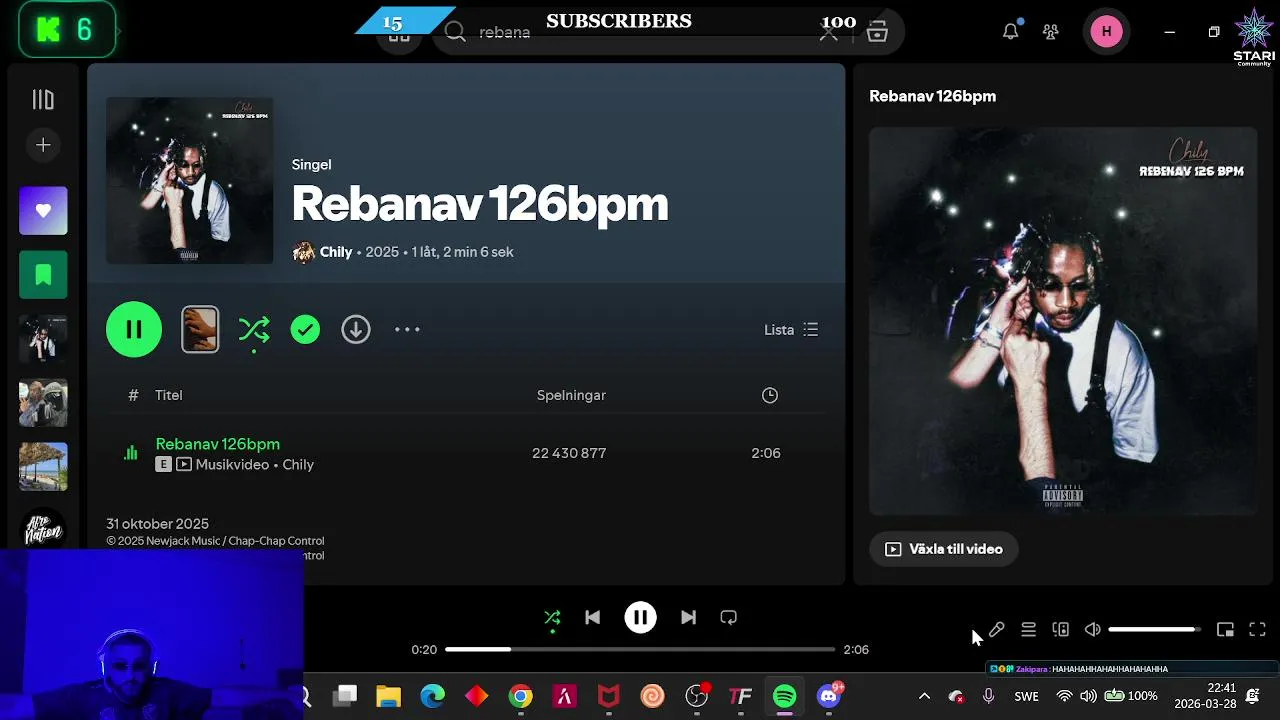Click the volume slider
Viewport: 1280px width, 720px height.
pos(1155,629)
